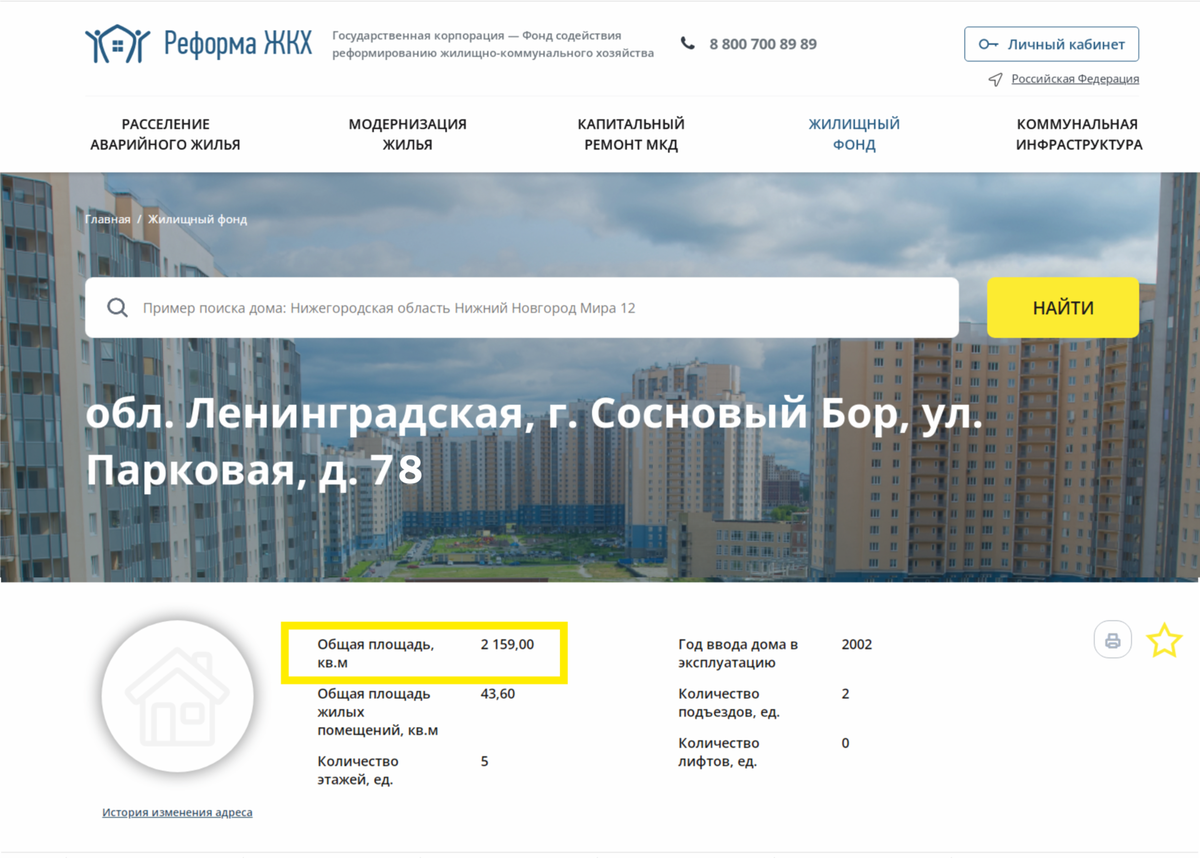Open the Коммунальная инфраструктура section
This screenshot has height=858, width=1200.
1078,133
